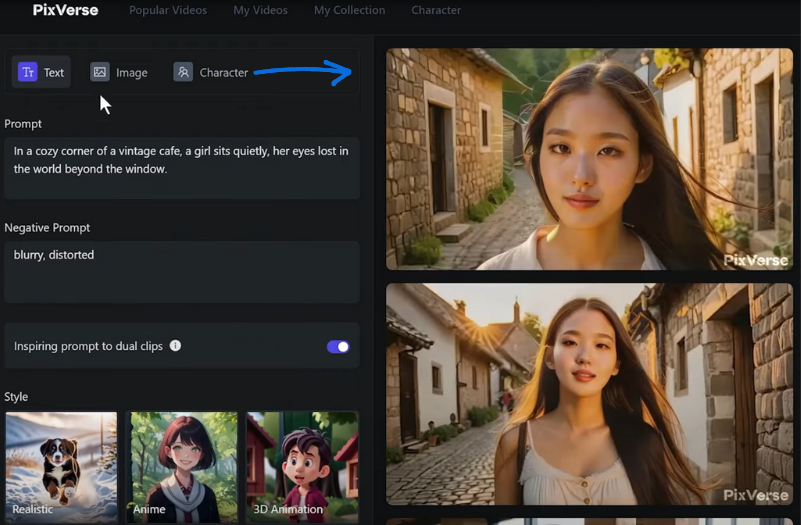Screen dimensions: 801x525
Task: Choose the 3D Animation style thumbnail
Action: click(x=302, y=467)
